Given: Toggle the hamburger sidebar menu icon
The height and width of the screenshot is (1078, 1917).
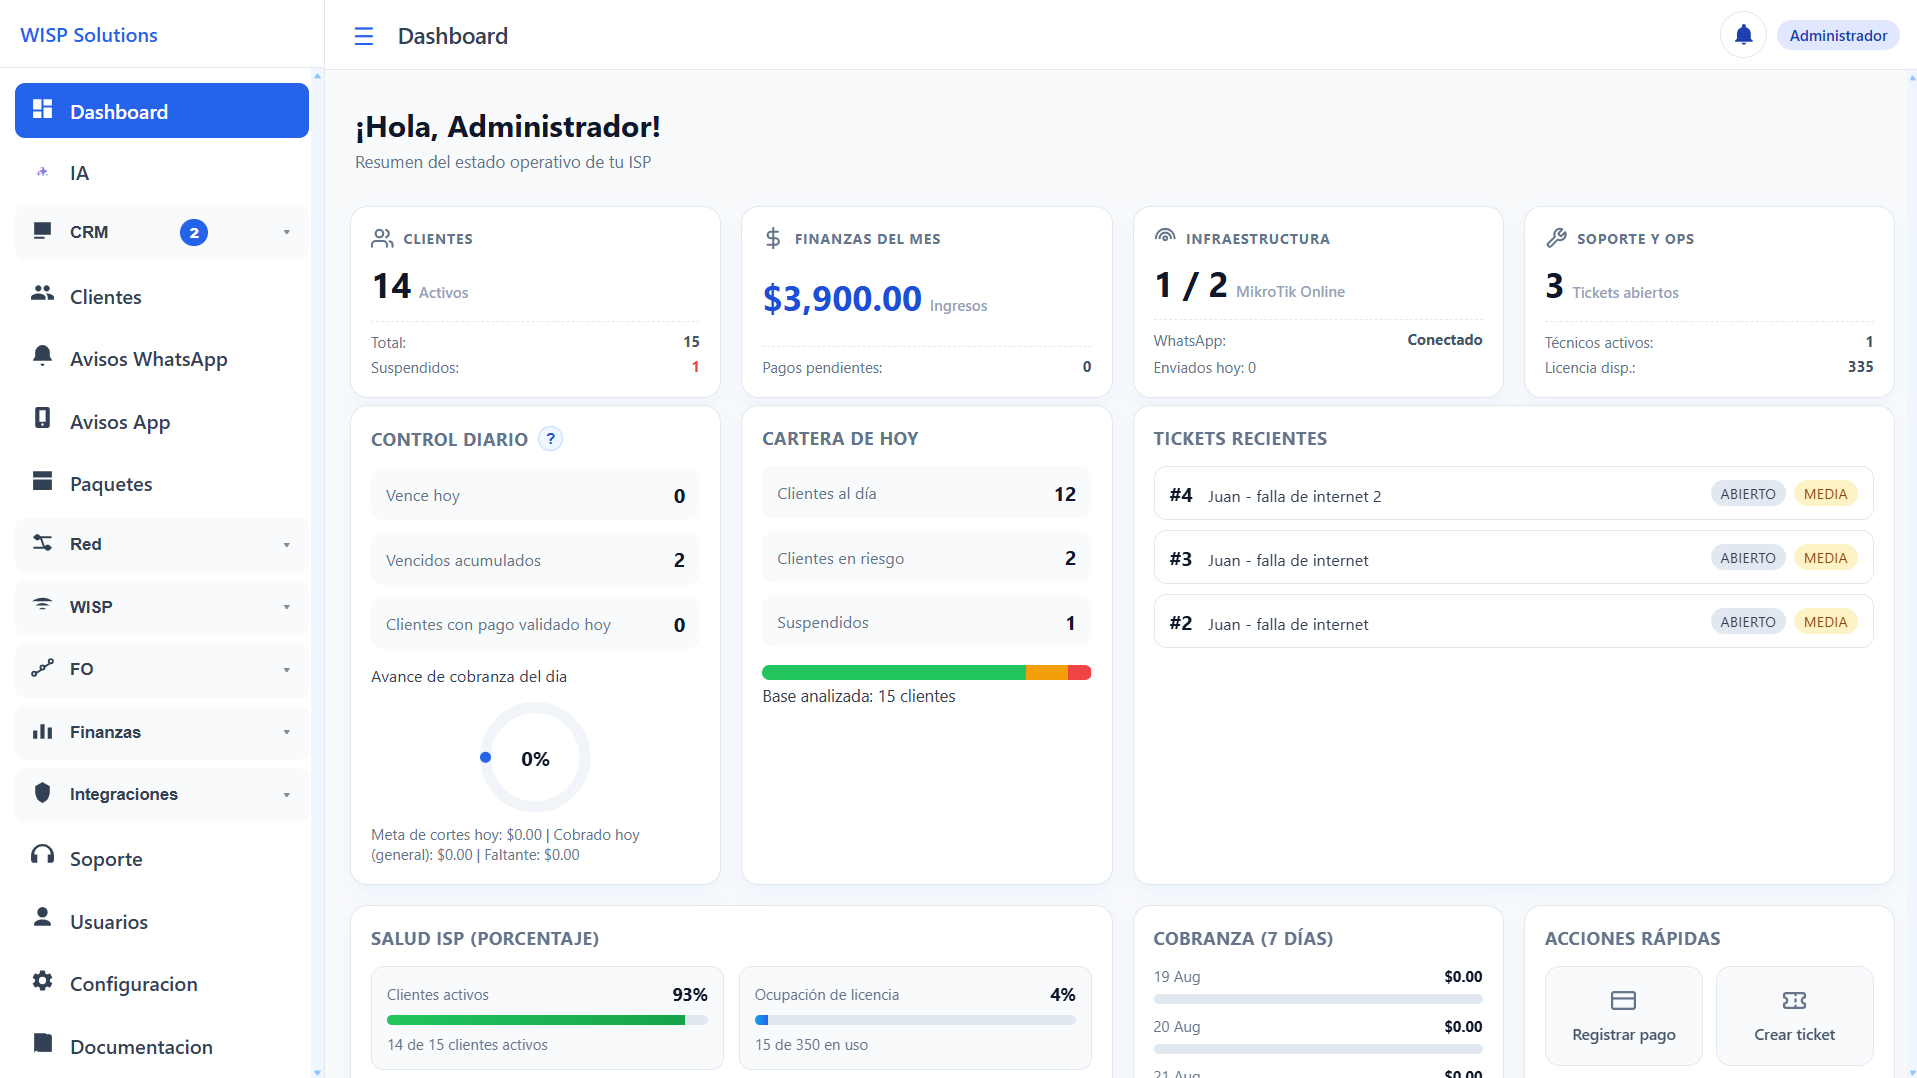Looking at the screenshot, I should point(364,36).
